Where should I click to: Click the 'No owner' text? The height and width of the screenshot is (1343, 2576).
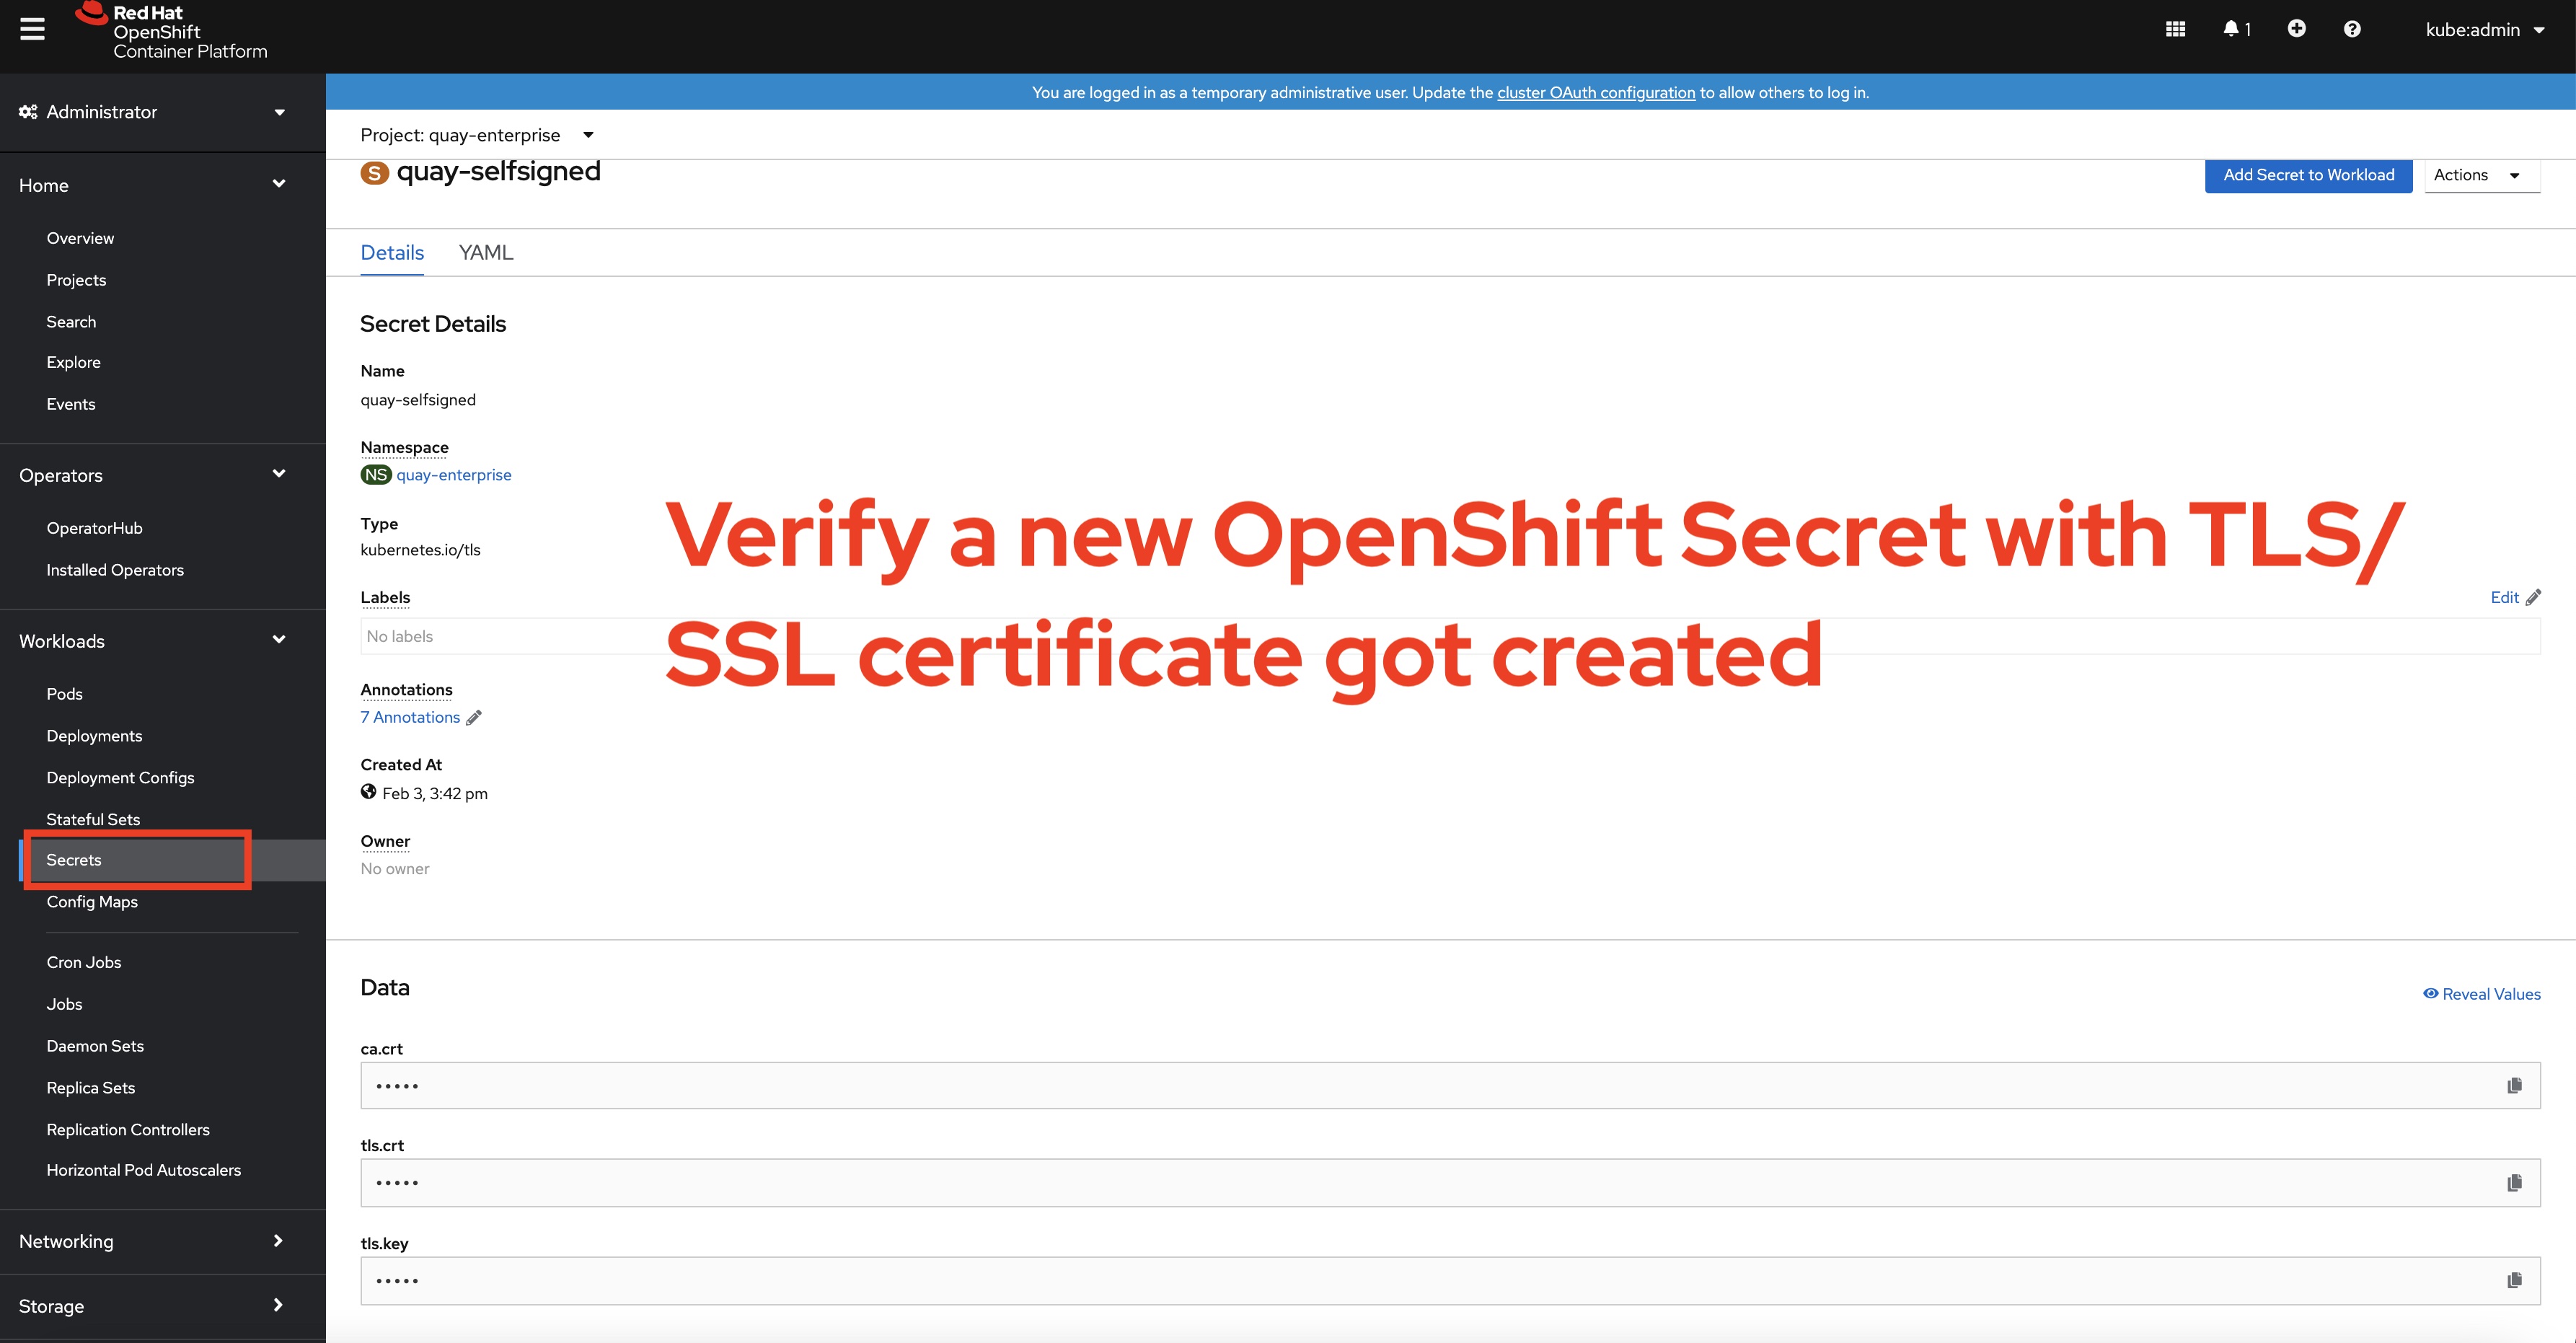pyautogui.click(x=395, y=869)
